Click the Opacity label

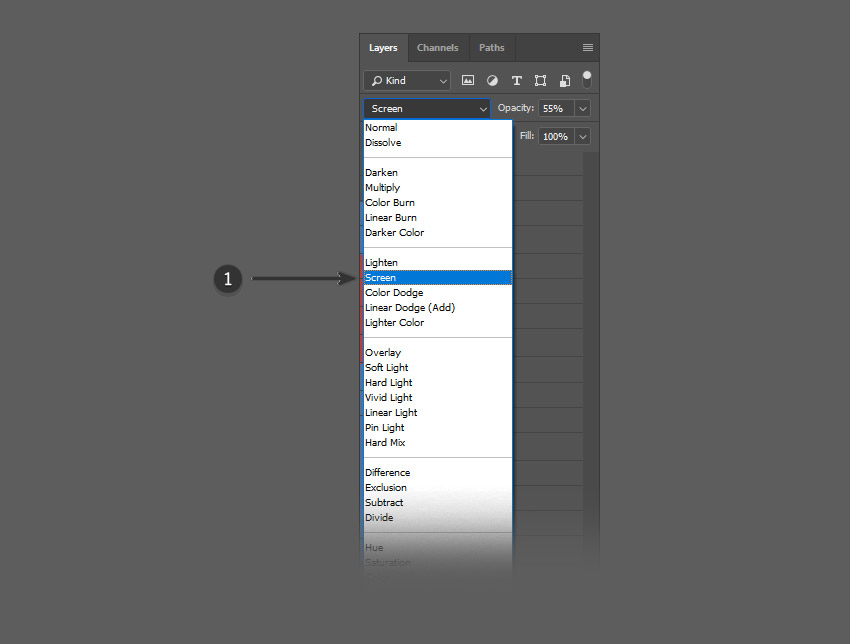tap(516, 108)
